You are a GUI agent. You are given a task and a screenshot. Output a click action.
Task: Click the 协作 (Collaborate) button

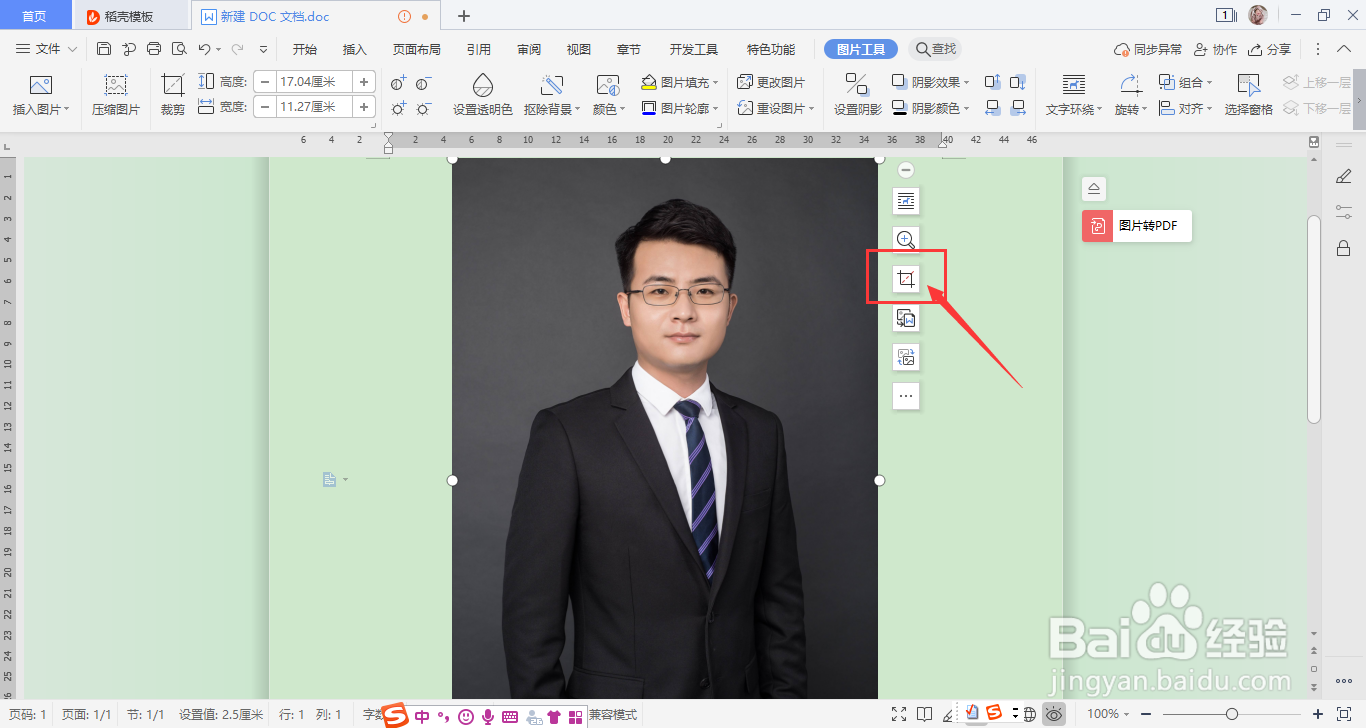tap(1215, 49)
